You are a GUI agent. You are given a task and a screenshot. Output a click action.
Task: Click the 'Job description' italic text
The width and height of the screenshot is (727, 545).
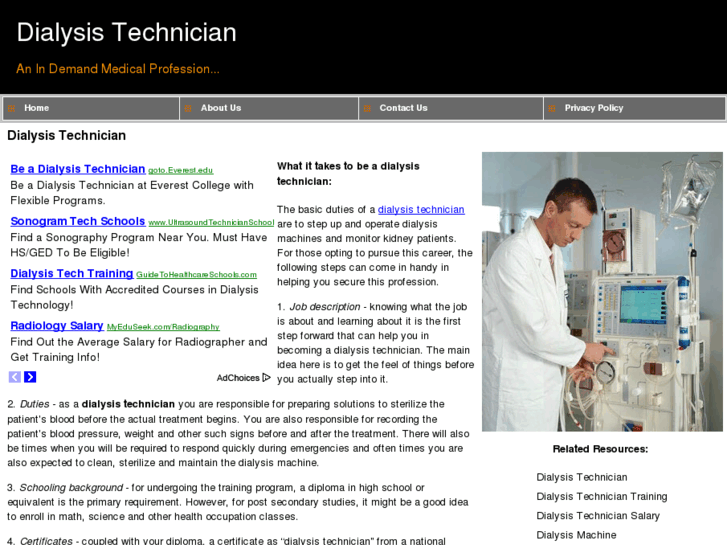click(325, 307)
